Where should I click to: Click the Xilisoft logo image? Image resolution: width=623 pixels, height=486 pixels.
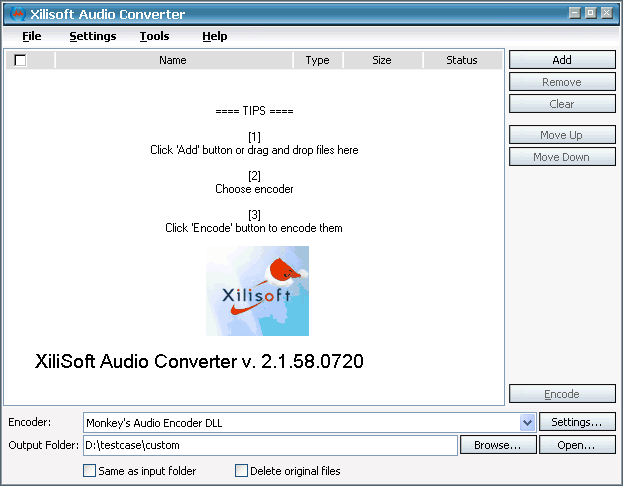pos(257,291)
